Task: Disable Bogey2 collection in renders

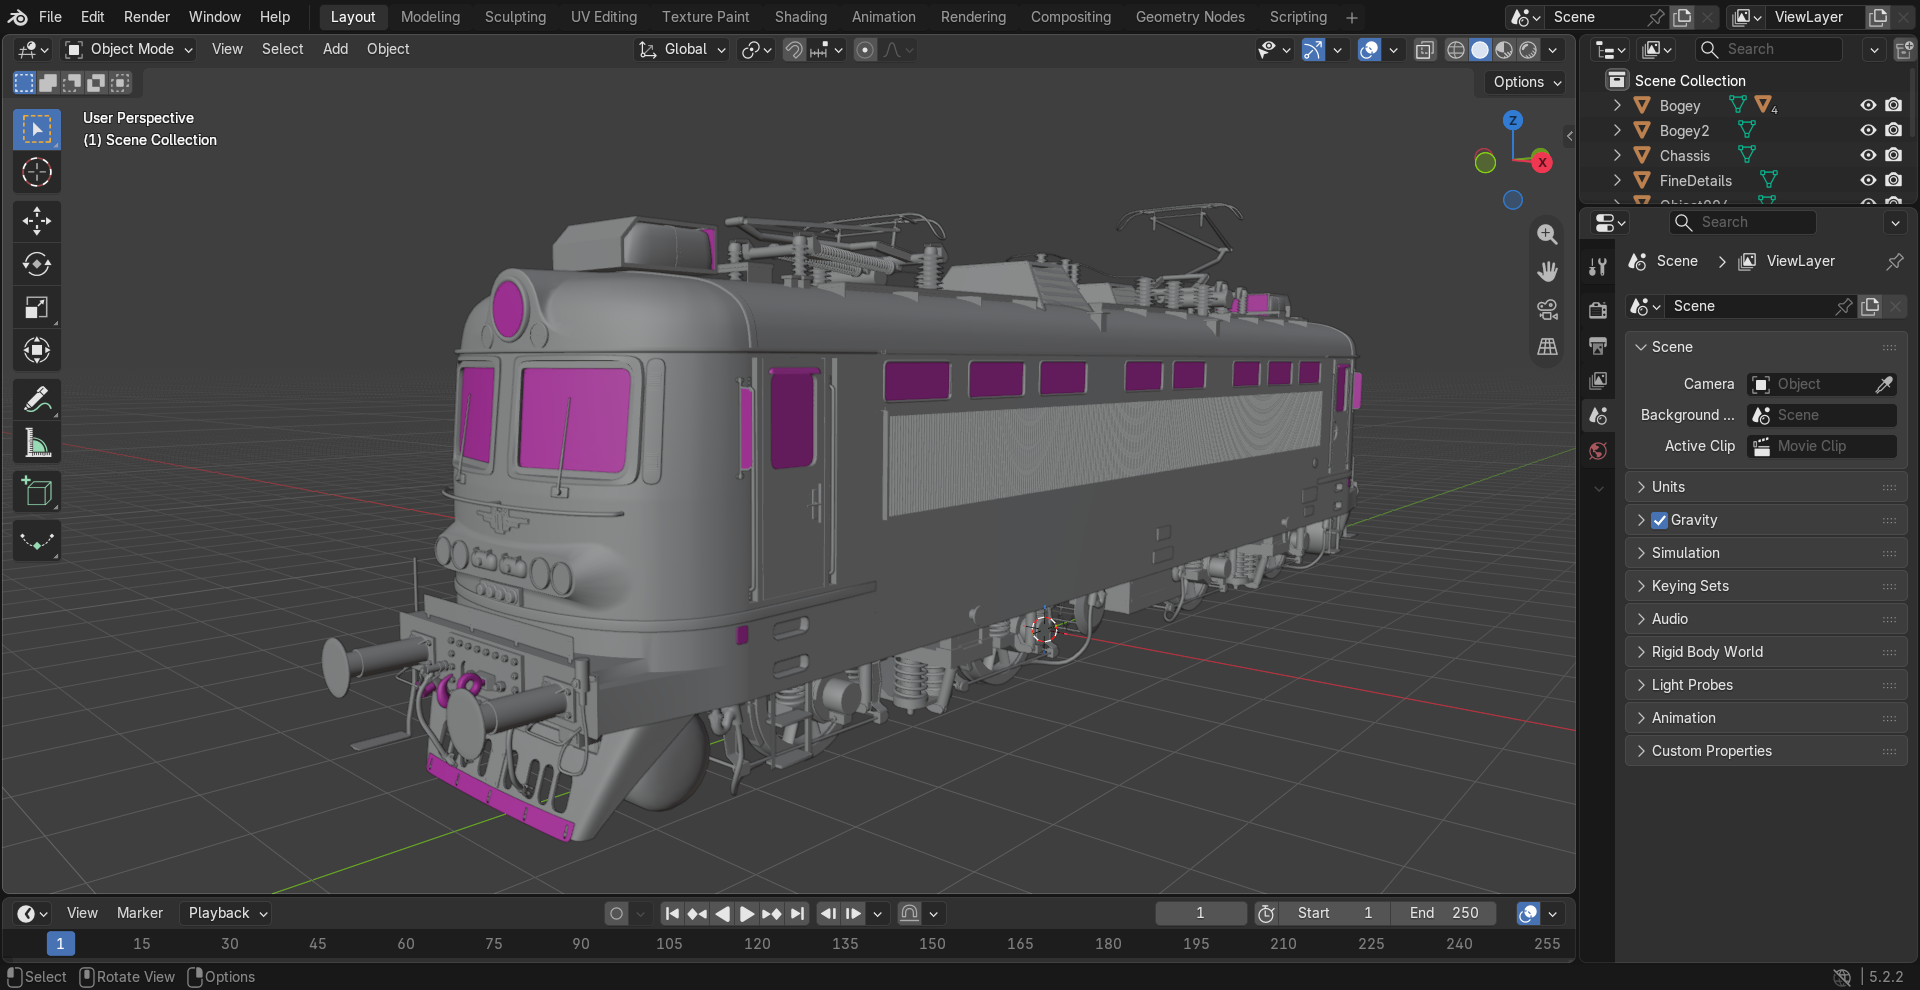Action: pos(1893,130)
